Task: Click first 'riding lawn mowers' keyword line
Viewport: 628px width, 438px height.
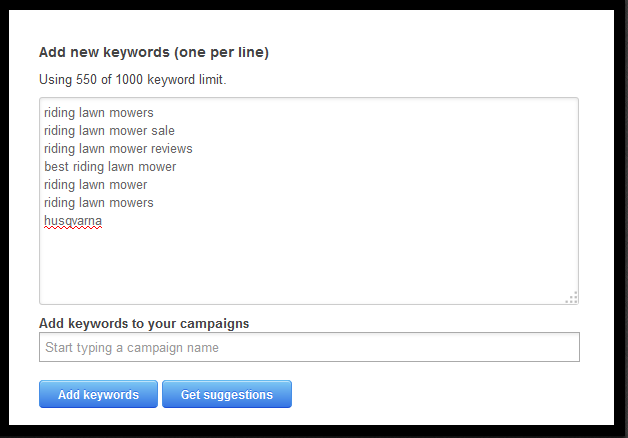Action: 99,113
